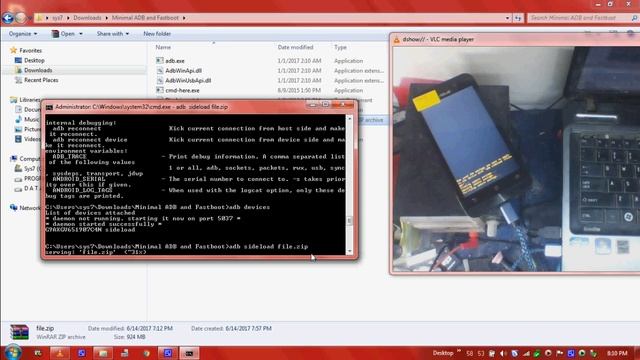This screenshot has height=360, width=640.
Task: Click the cmd scrollbar up arrow
Action: click(349, 118)
